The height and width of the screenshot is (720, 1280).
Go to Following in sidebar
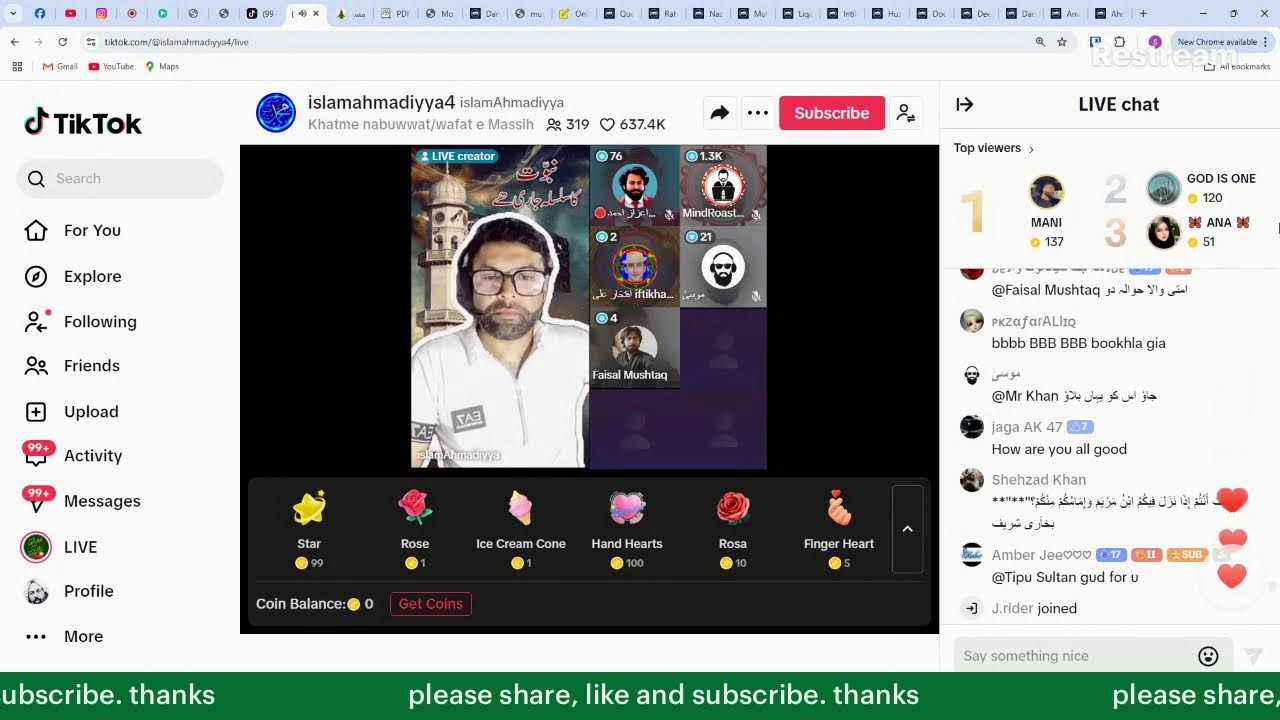click(100, 321)
